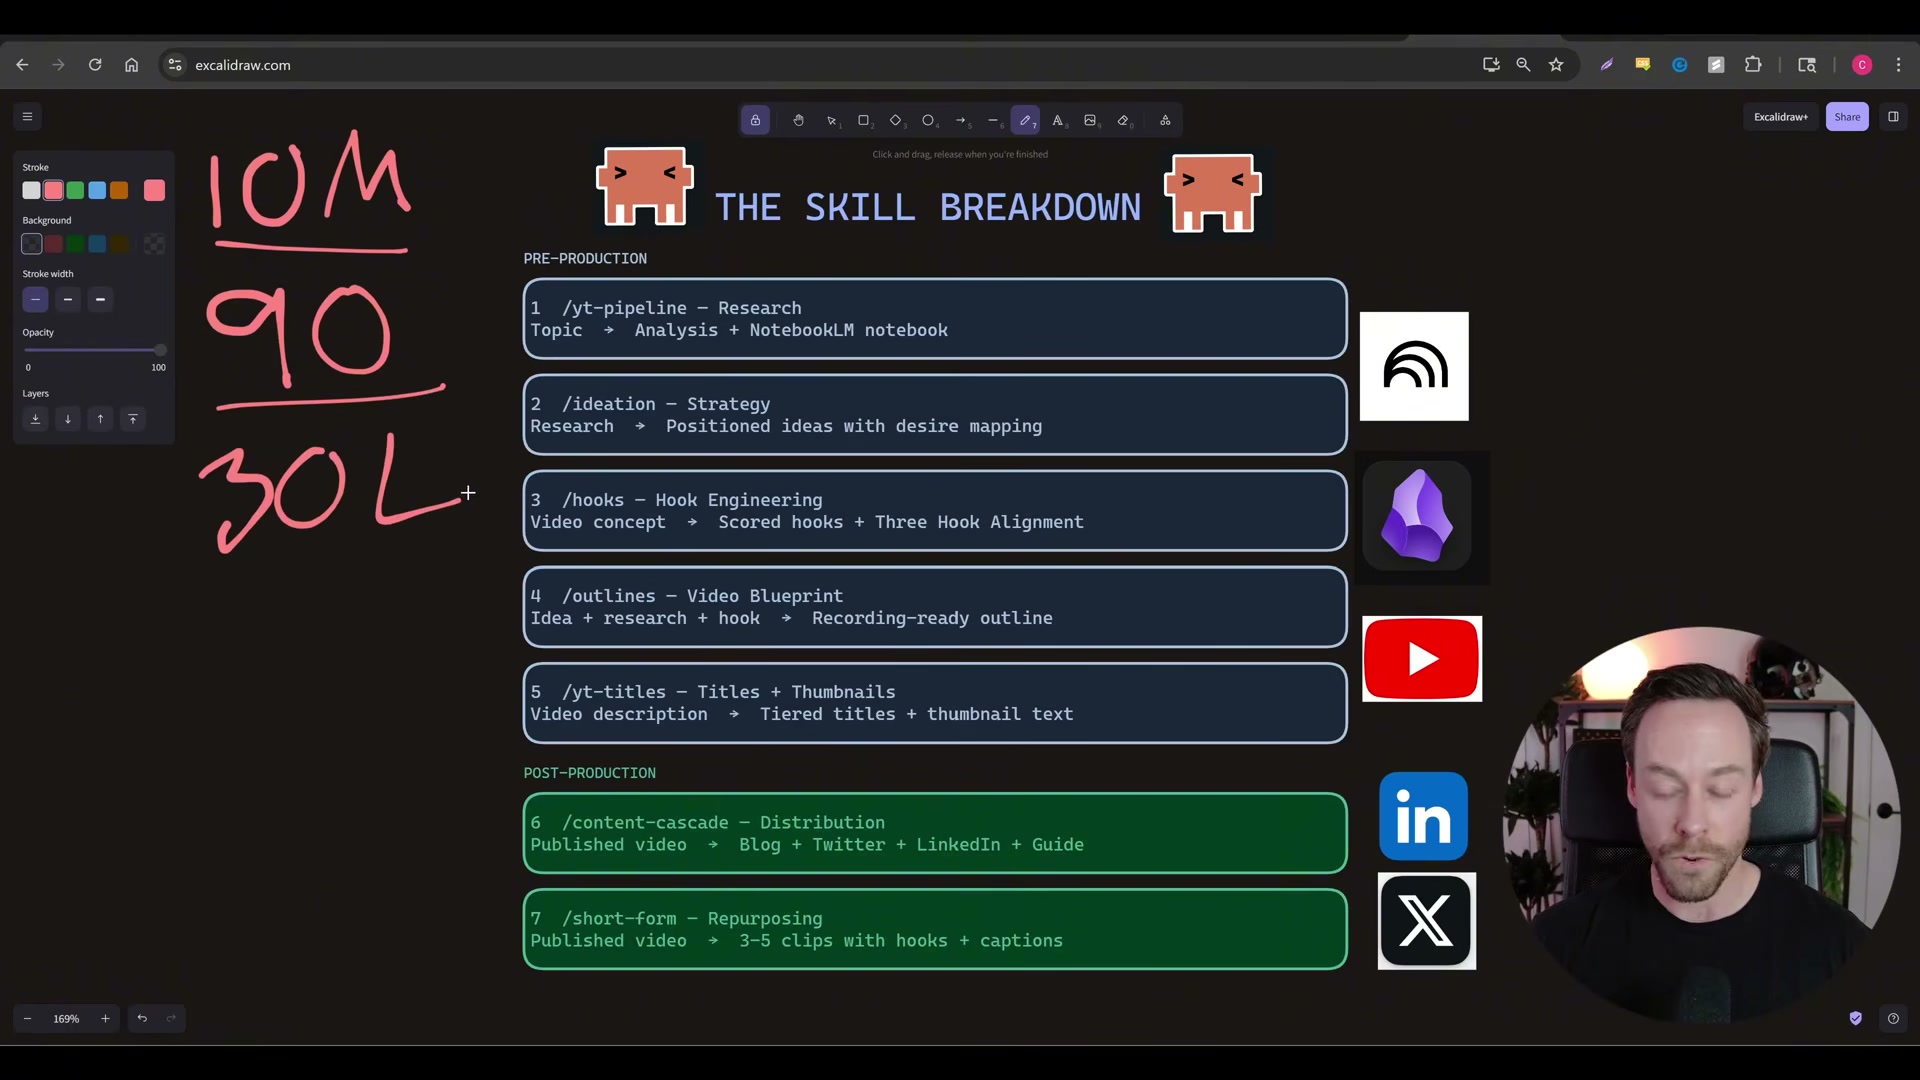Select the Rectangle tool
Viewport: 1920px width, 1080px height.
(864, 120)
